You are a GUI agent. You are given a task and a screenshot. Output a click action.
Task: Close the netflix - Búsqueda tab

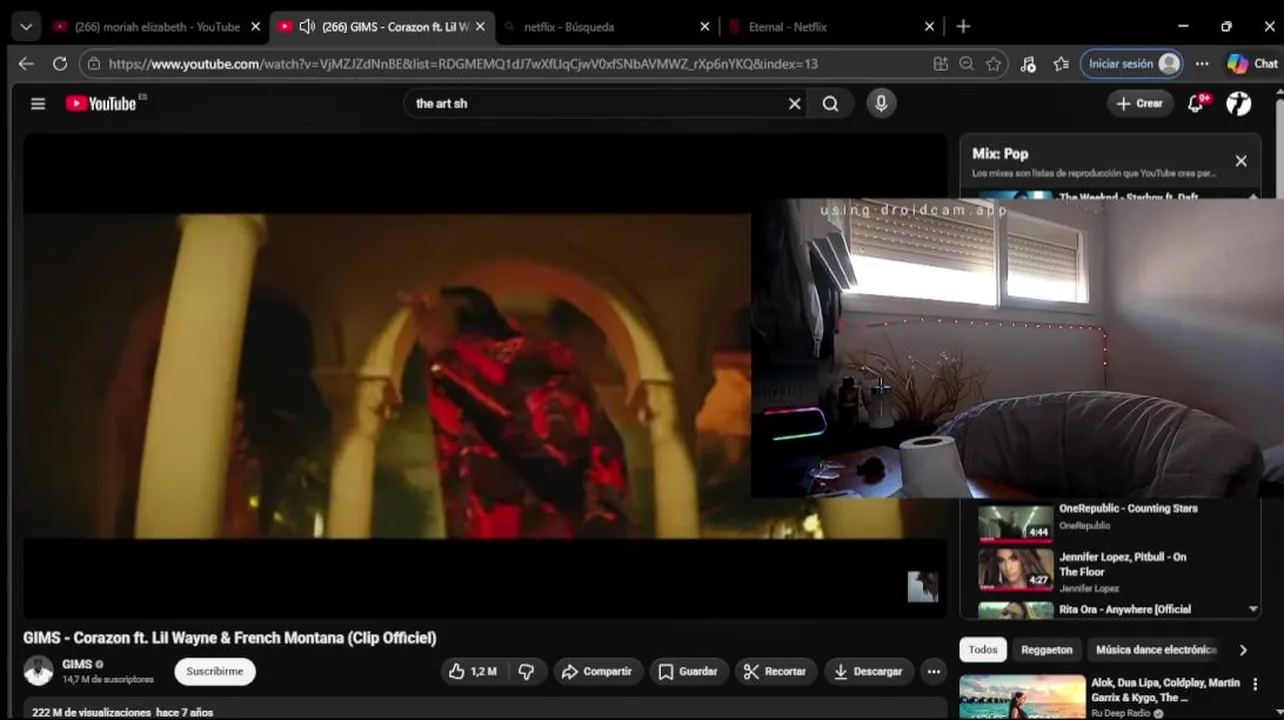click(x=705, y=27)
